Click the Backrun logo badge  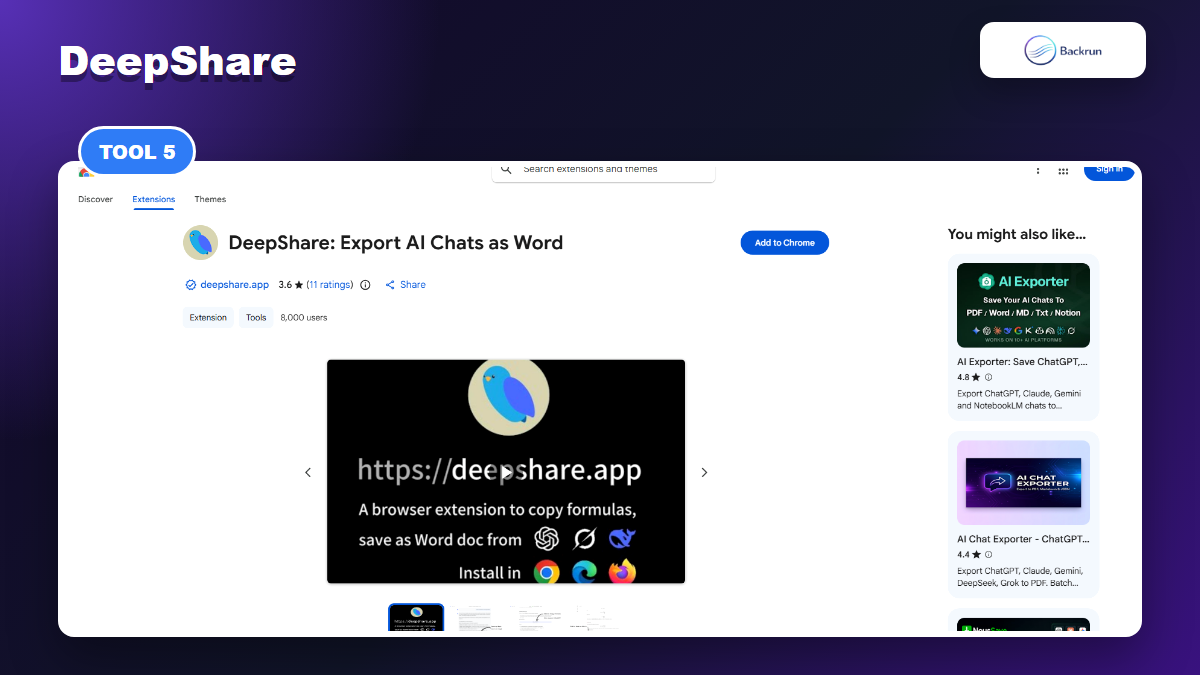[1063, 50]
